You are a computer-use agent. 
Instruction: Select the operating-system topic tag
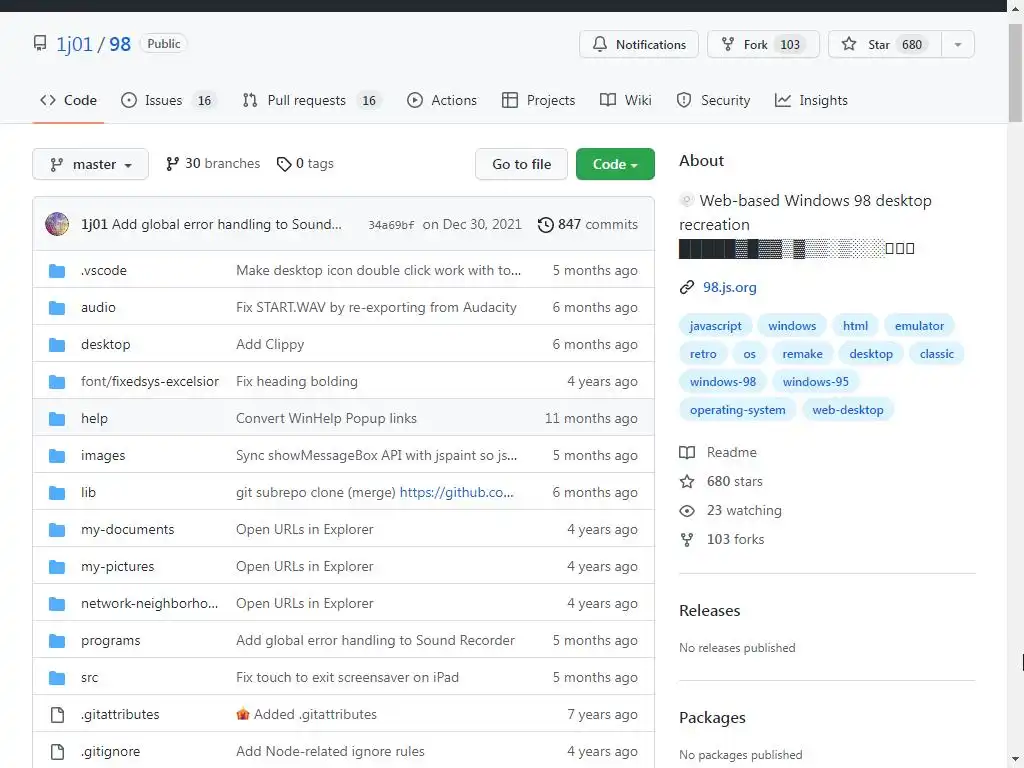tap(737, 410)
